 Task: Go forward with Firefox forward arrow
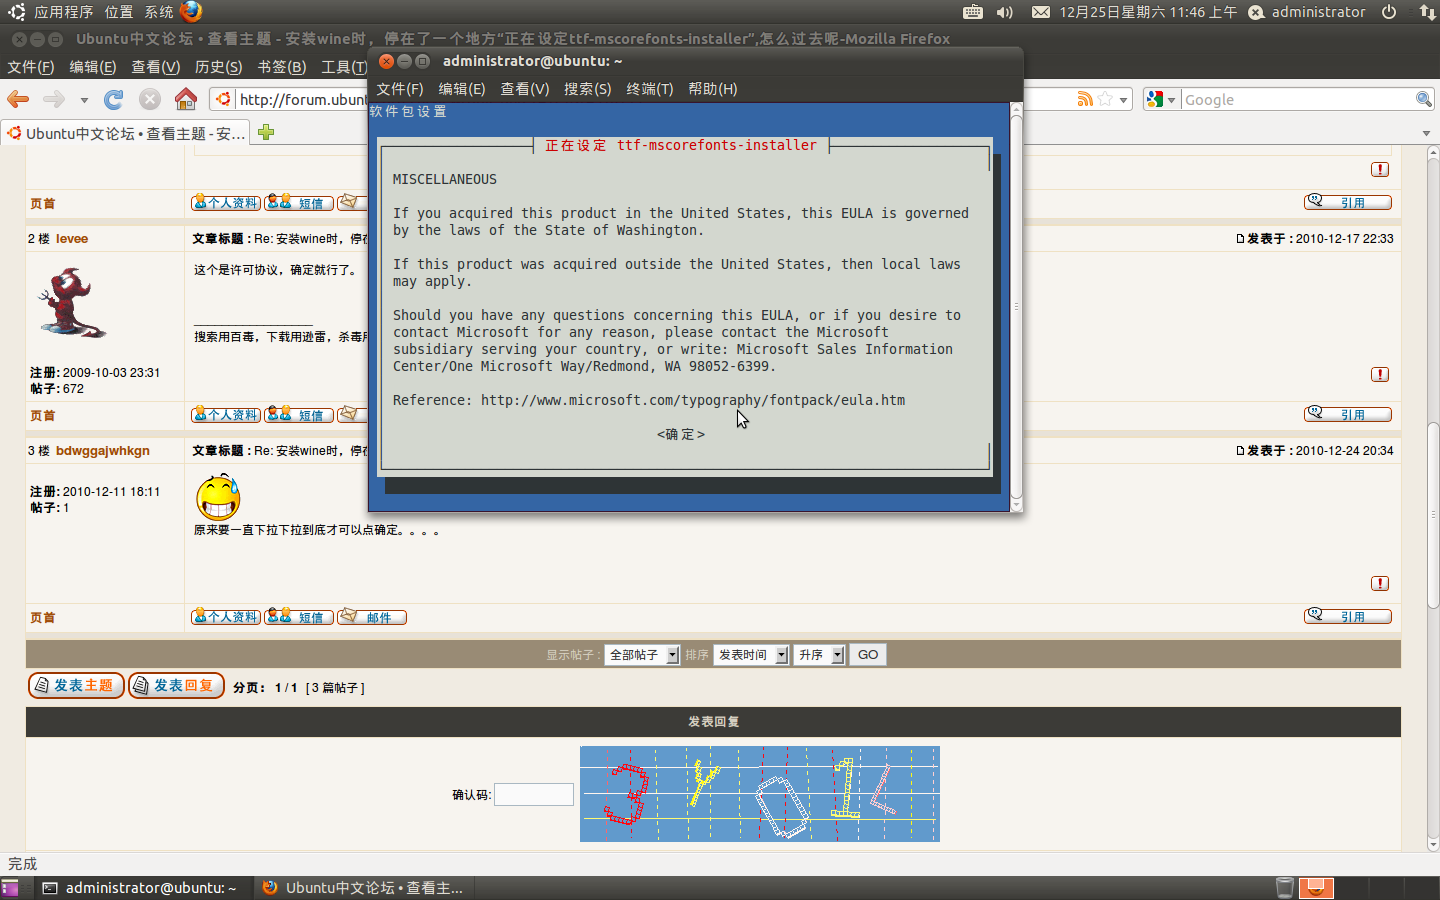tap(54, 99)
